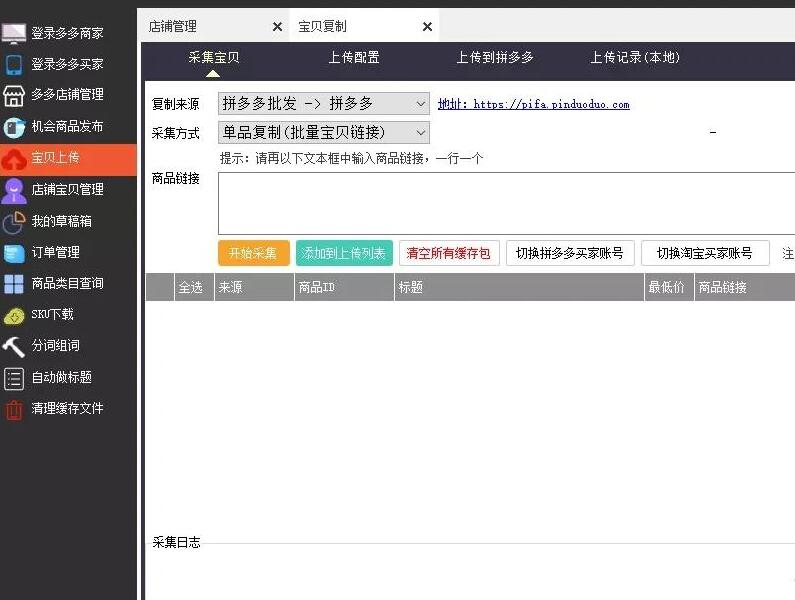Click the tablet icon beside 登录多多买家

click(x=14, y=64)
